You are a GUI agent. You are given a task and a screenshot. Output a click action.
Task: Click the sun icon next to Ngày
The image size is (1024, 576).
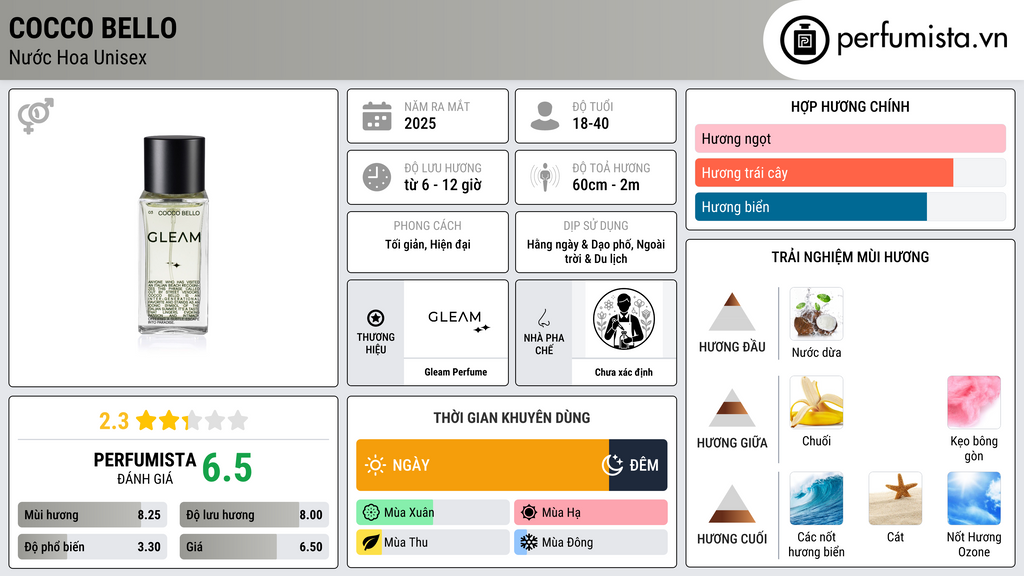(x=375, y=465)
